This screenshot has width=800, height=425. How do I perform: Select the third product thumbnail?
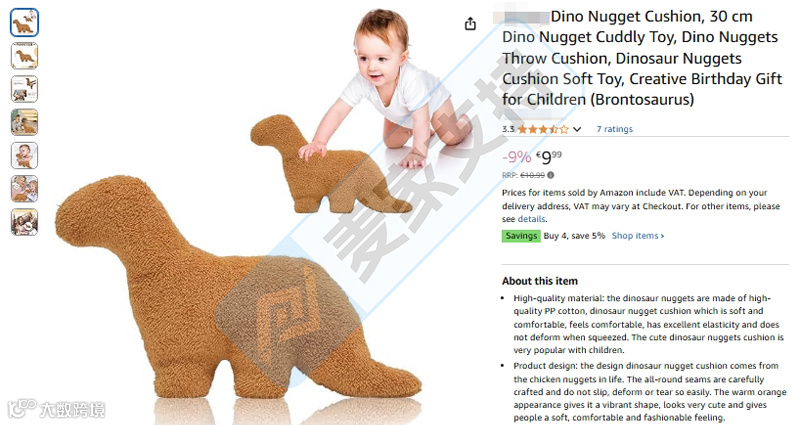[24, 89]
